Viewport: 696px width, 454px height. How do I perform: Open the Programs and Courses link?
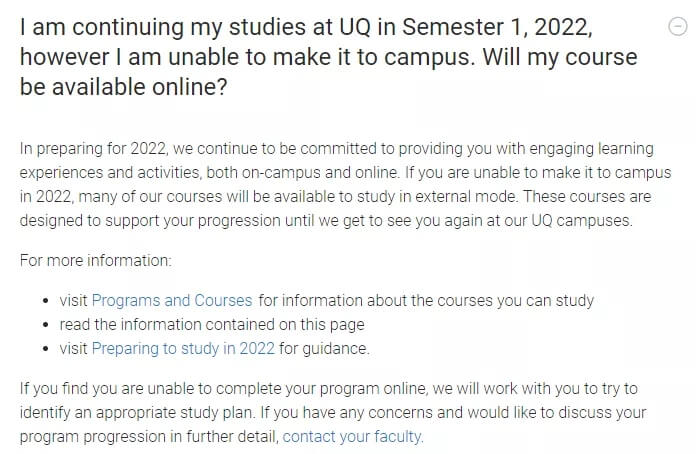172,300
